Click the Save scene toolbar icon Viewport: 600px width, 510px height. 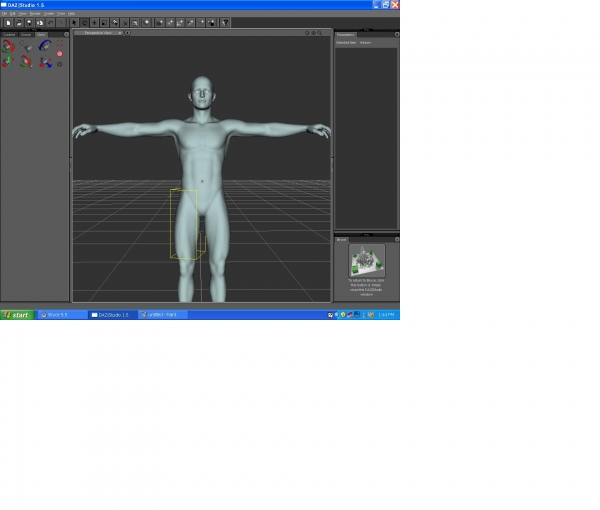pos(29,23)
